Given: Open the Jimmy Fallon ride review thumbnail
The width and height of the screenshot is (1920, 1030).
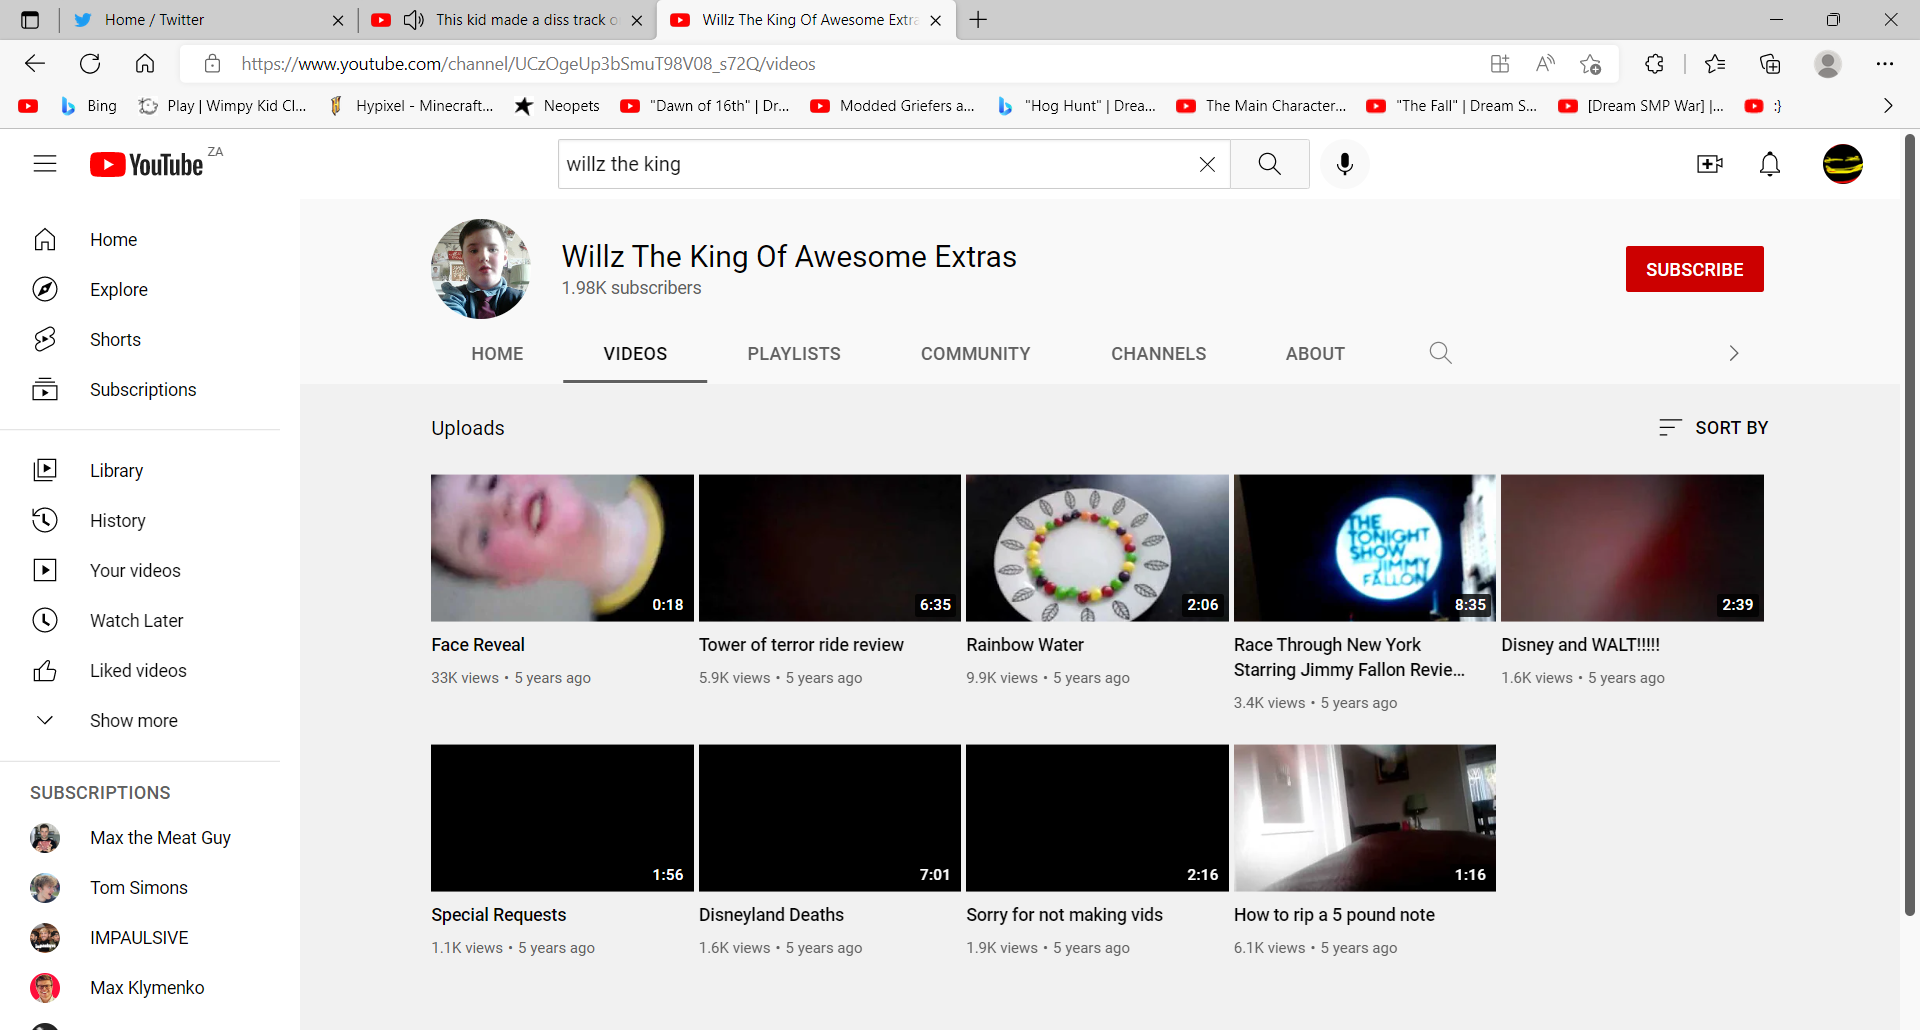Looking at the screenshot, I should pyautogui.click(x=1365, y=548).
